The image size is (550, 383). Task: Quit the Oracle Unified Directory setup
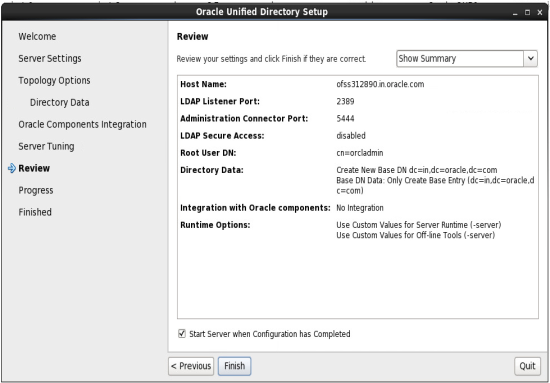[x=527, y=366]
